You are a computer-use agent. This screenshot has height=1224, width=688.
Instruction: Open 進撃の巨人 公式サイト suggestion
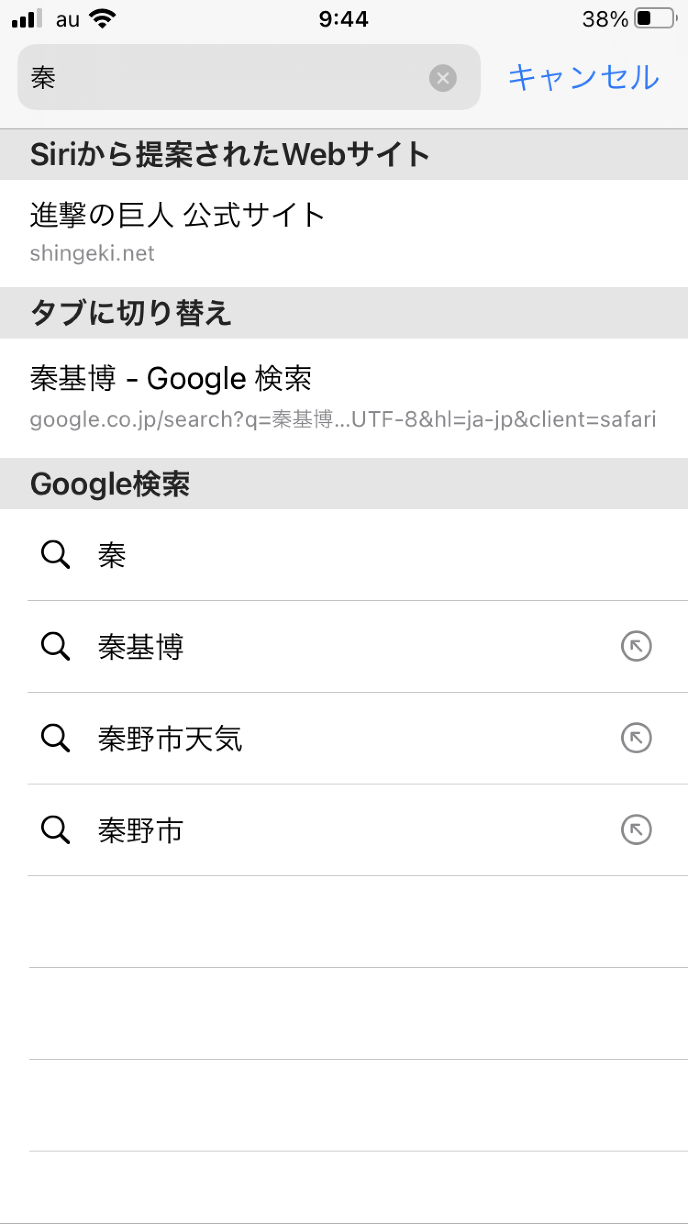click(x=178, y=215)
